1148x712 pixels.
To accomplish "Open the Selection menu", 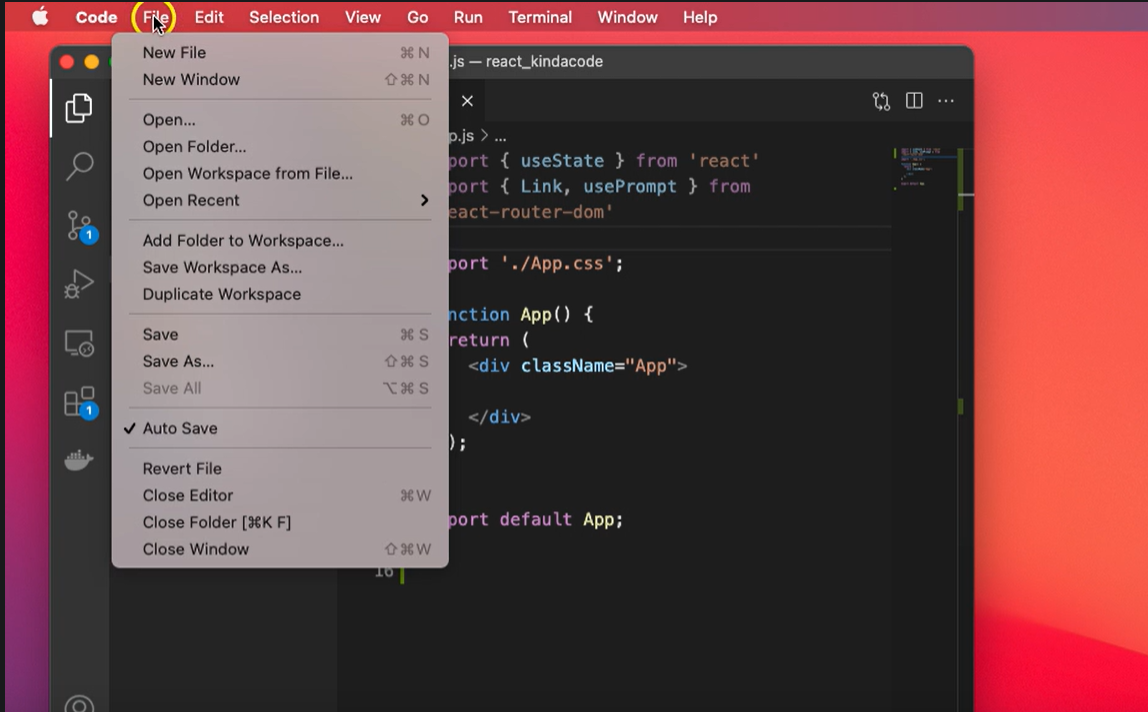I will (284, 17).
